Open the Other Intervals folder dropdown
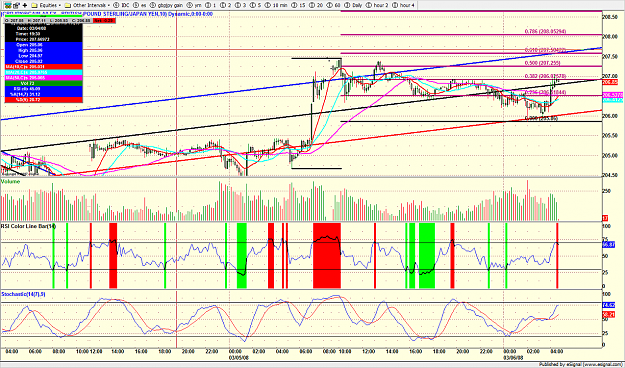625x368 pixels. click(87, 5)
